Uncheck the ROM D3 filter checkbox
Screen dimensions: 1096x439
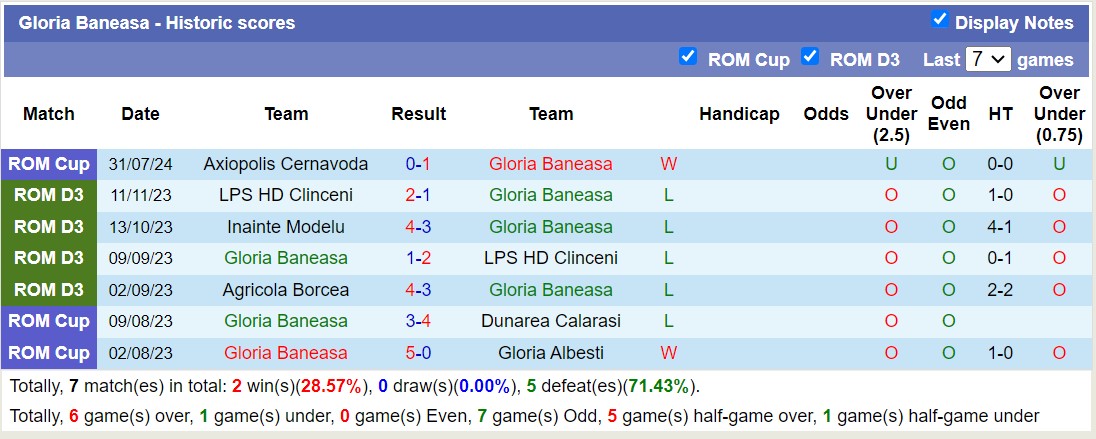click(x=810, y=57)
